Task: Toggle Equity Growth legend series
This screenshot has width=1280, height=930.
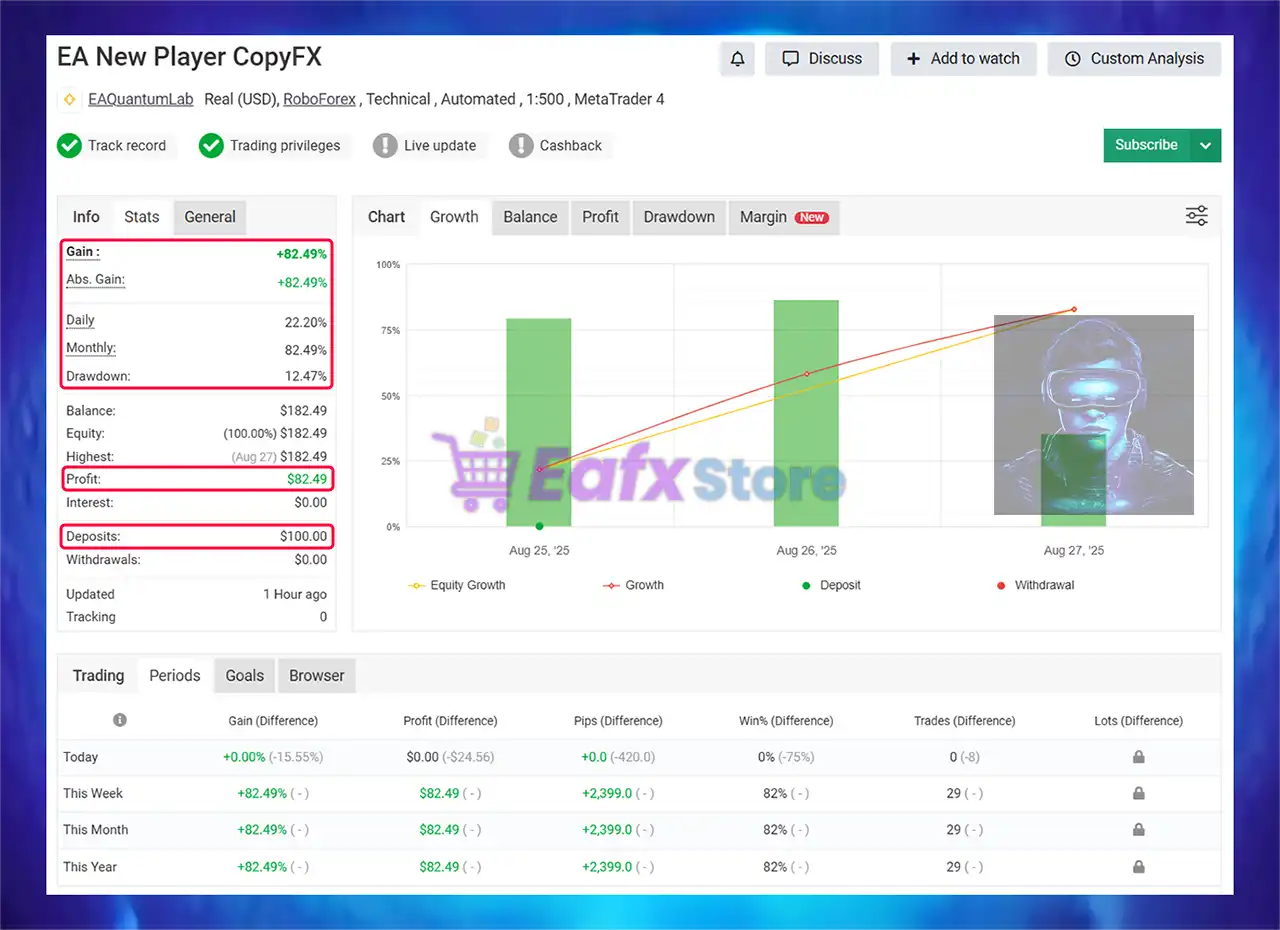Action: (x=457, y=585)
